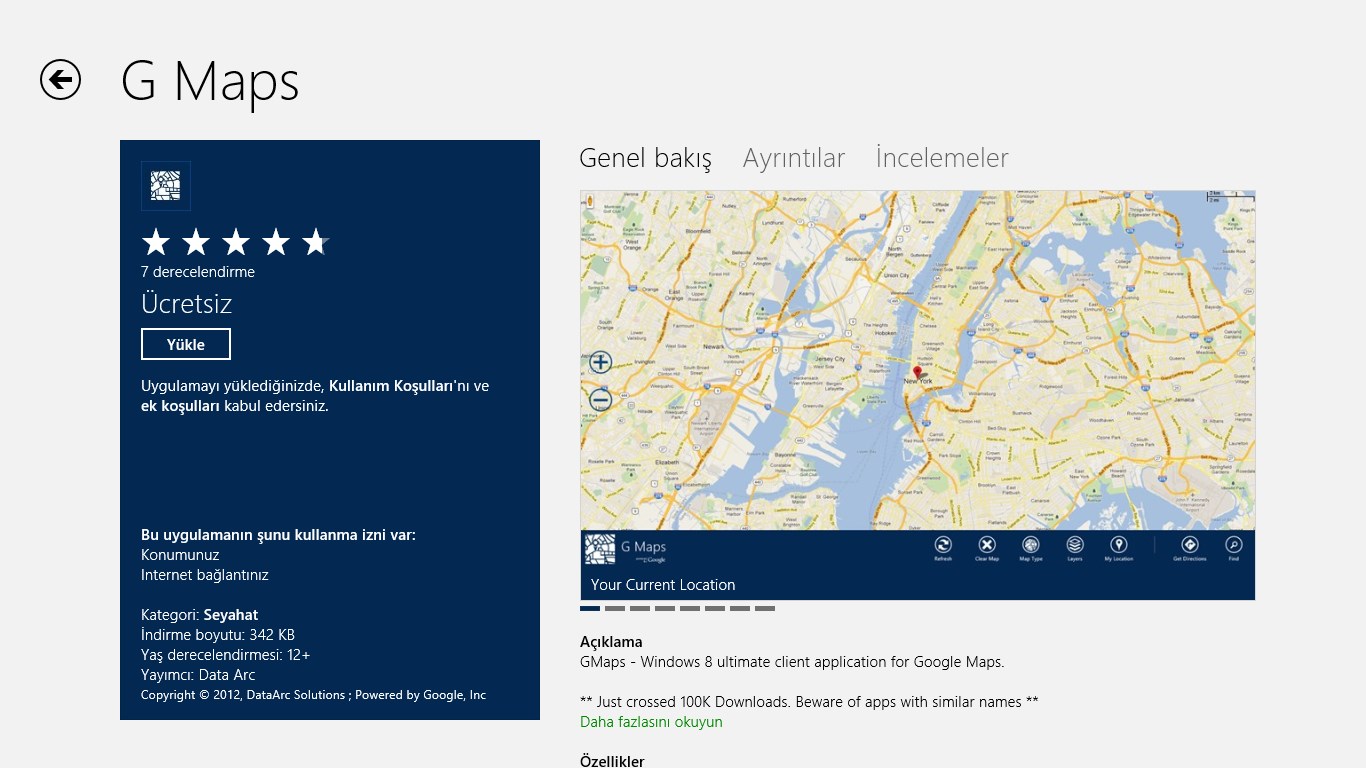Image resolution: width=1366 pixels, height=768 pixels.
Task: Click the red New York map pin
Action: [x=918, y=373]
